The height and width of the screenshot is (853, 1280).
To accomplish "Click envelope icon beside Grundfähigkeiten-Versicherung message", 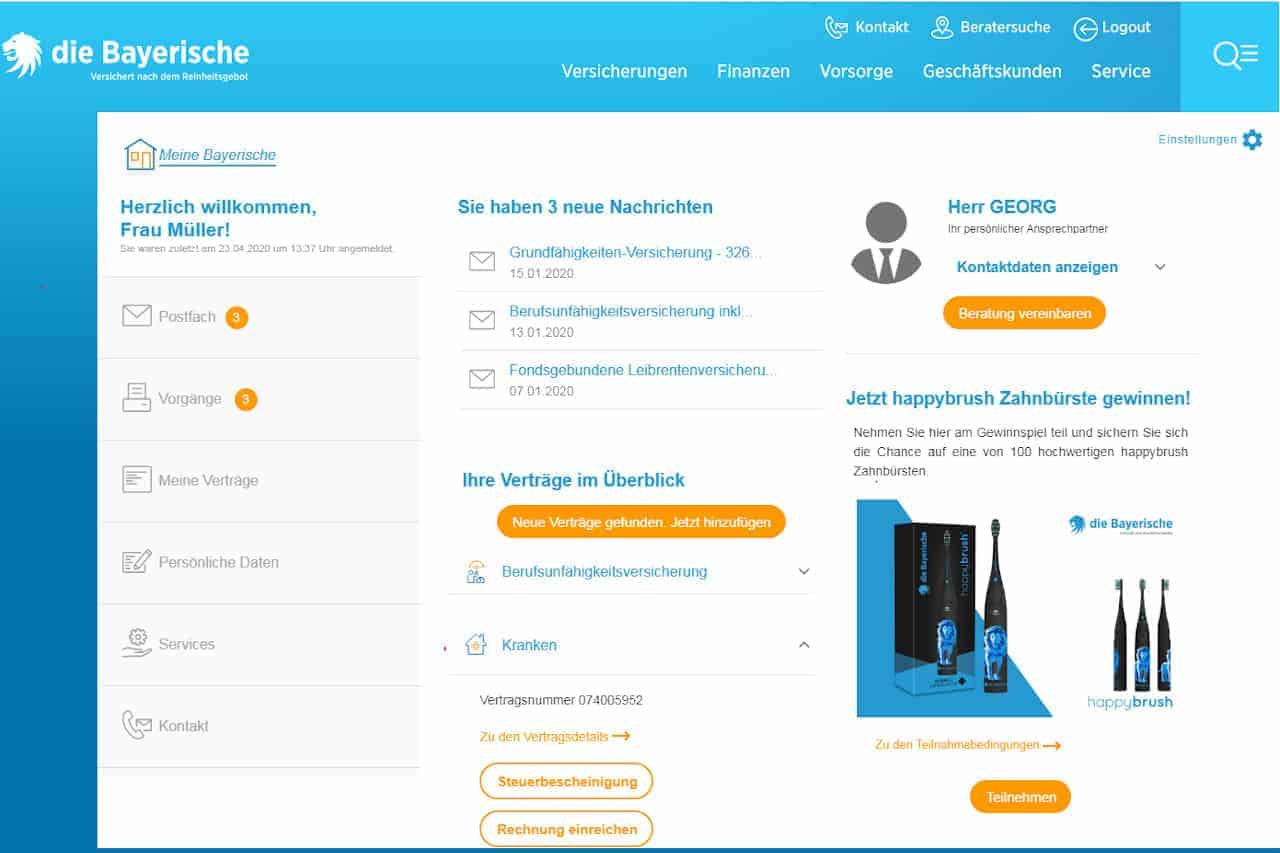I will pos(482,262).
